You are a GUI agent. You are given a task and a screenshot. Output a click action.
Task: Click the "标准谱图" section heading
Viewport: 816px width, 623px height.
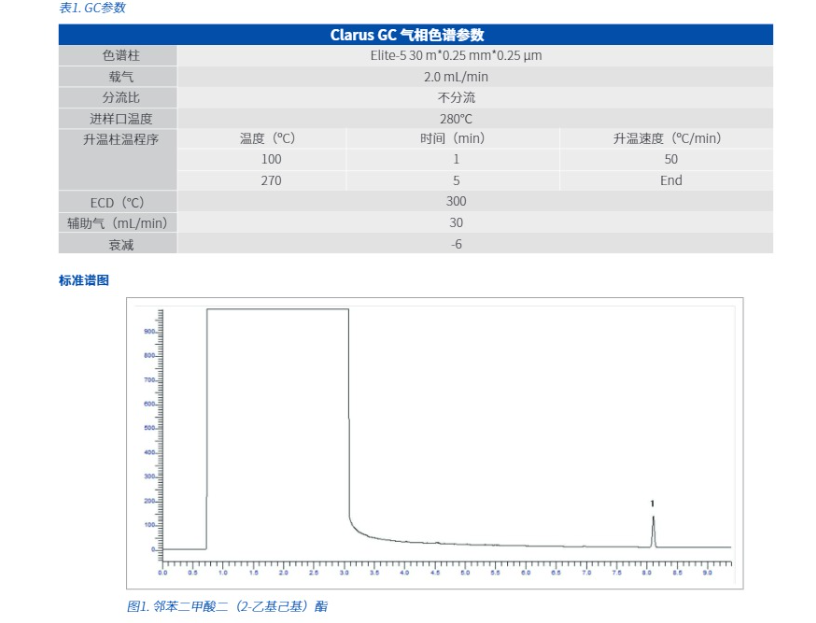[x=83, y=281]
